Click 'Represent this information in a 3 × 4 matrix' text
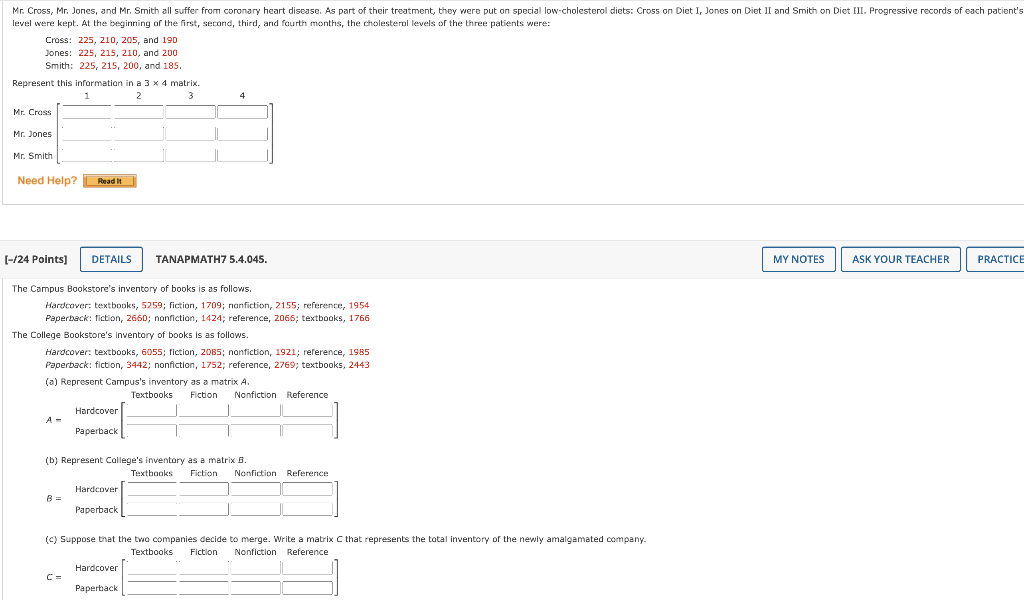The width and height of the screenshot is (1024, 600). [106, 83]
